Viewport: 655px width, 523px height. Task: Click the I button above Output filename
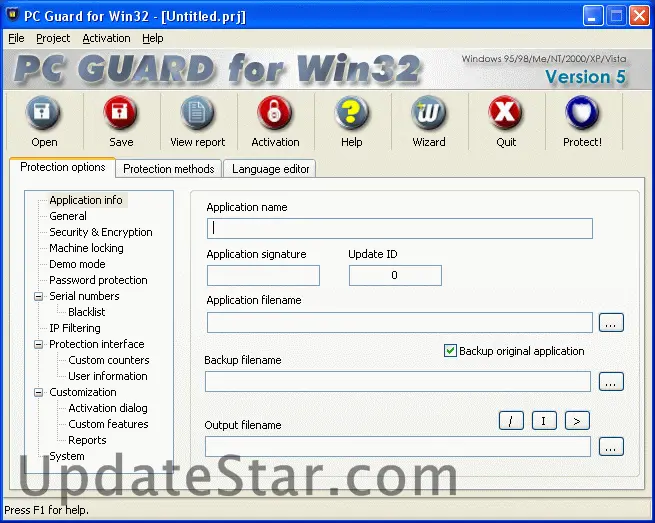[x=544, y=421]
